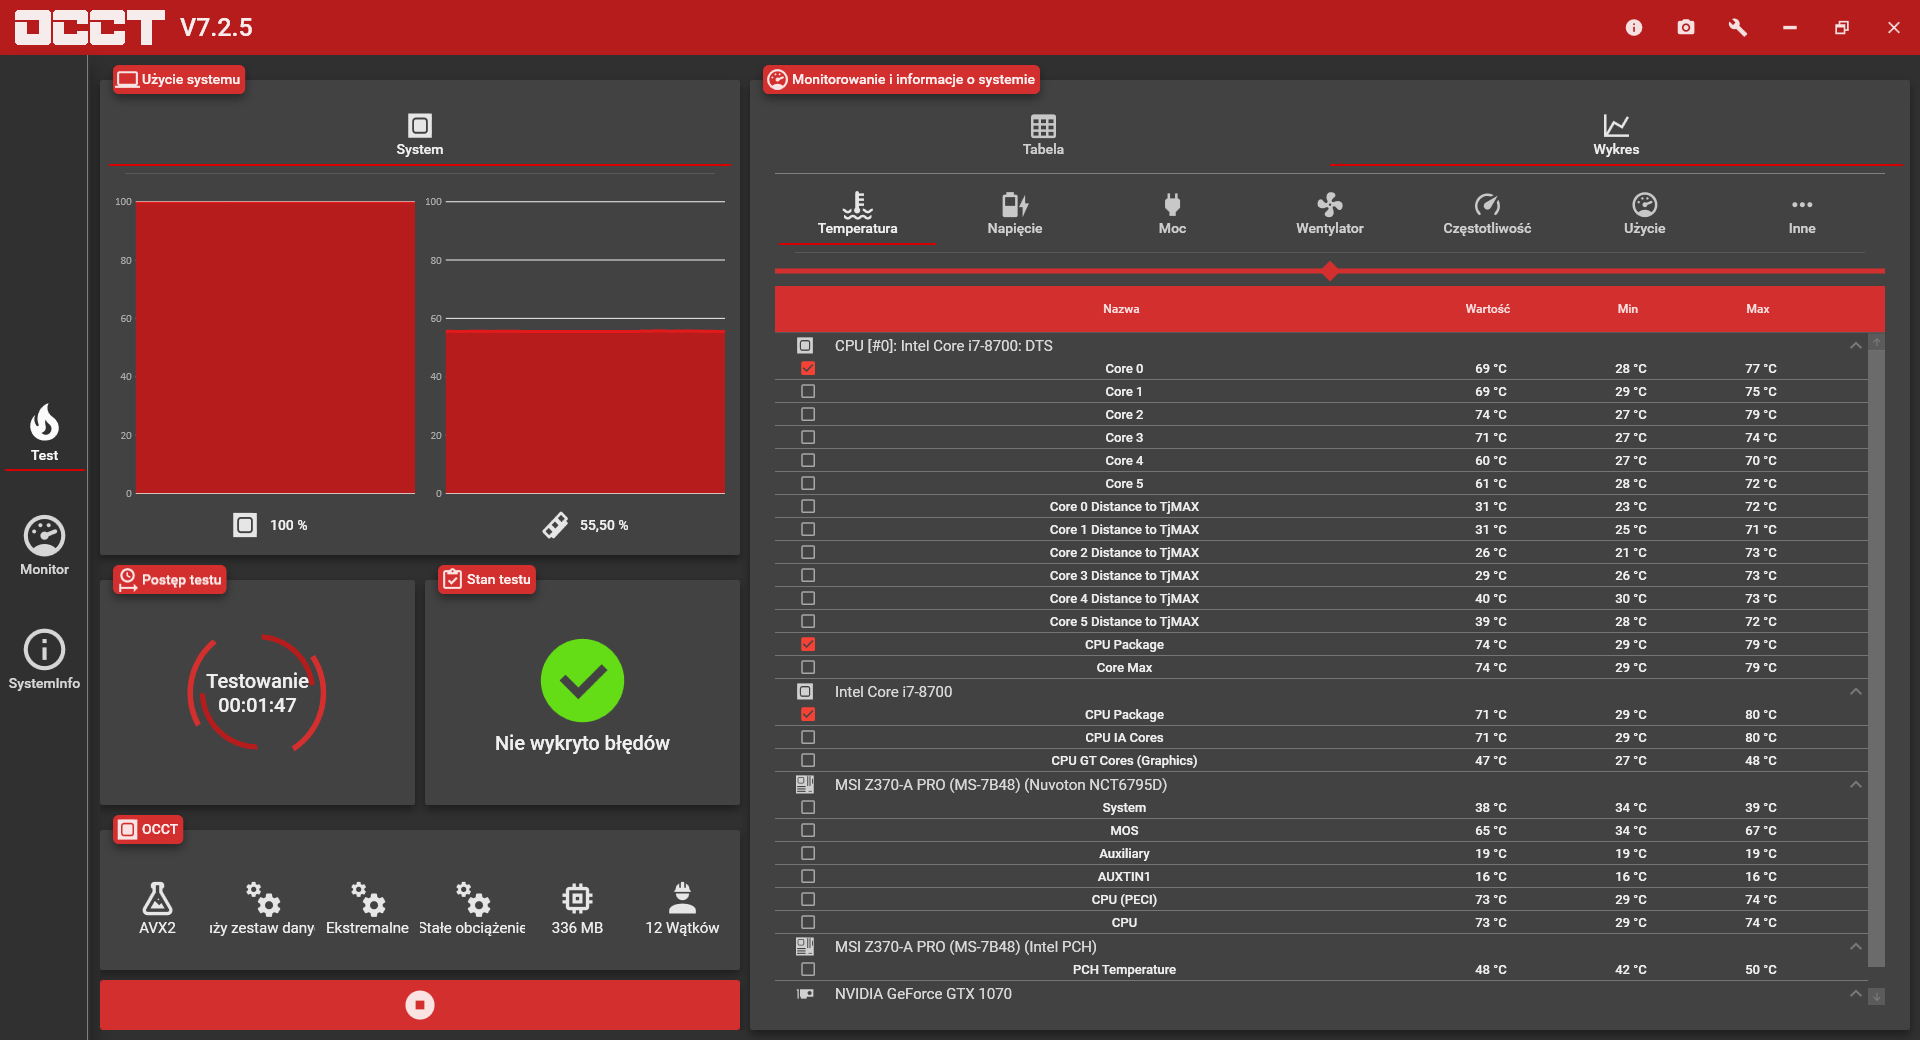This screenshot has width=1920, height=1040.
Task: Stop the running test
Action: click(420, 1005)
